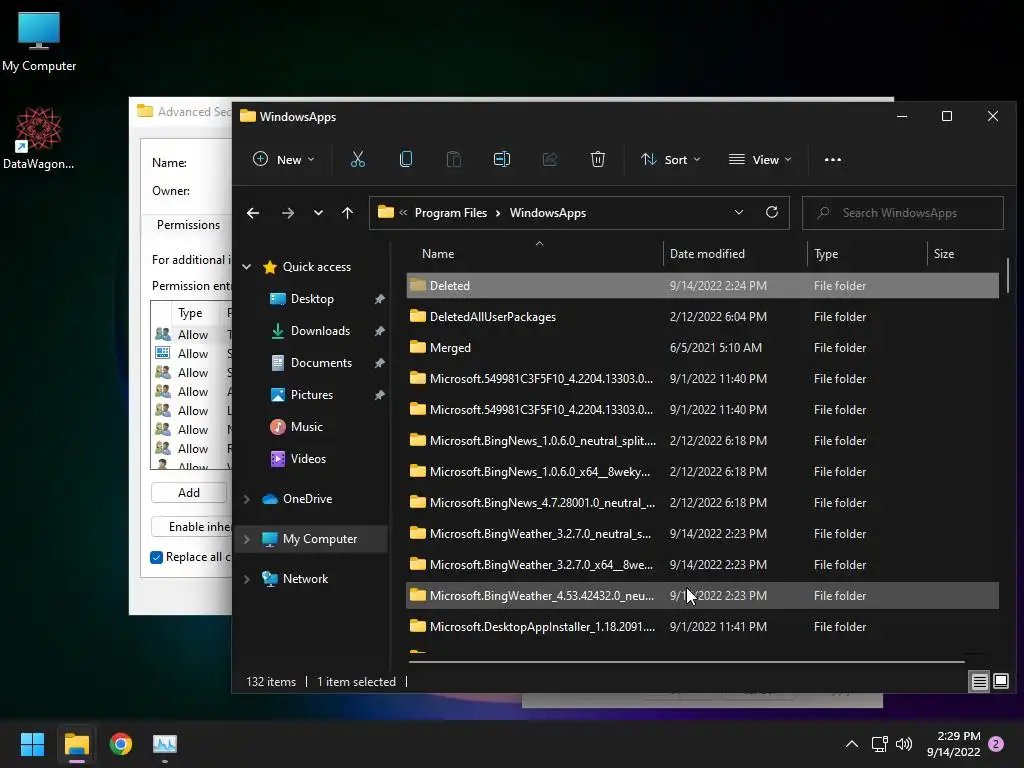Open DataWagon desktop shortcut
The image size is (1024, 768).
39,138
